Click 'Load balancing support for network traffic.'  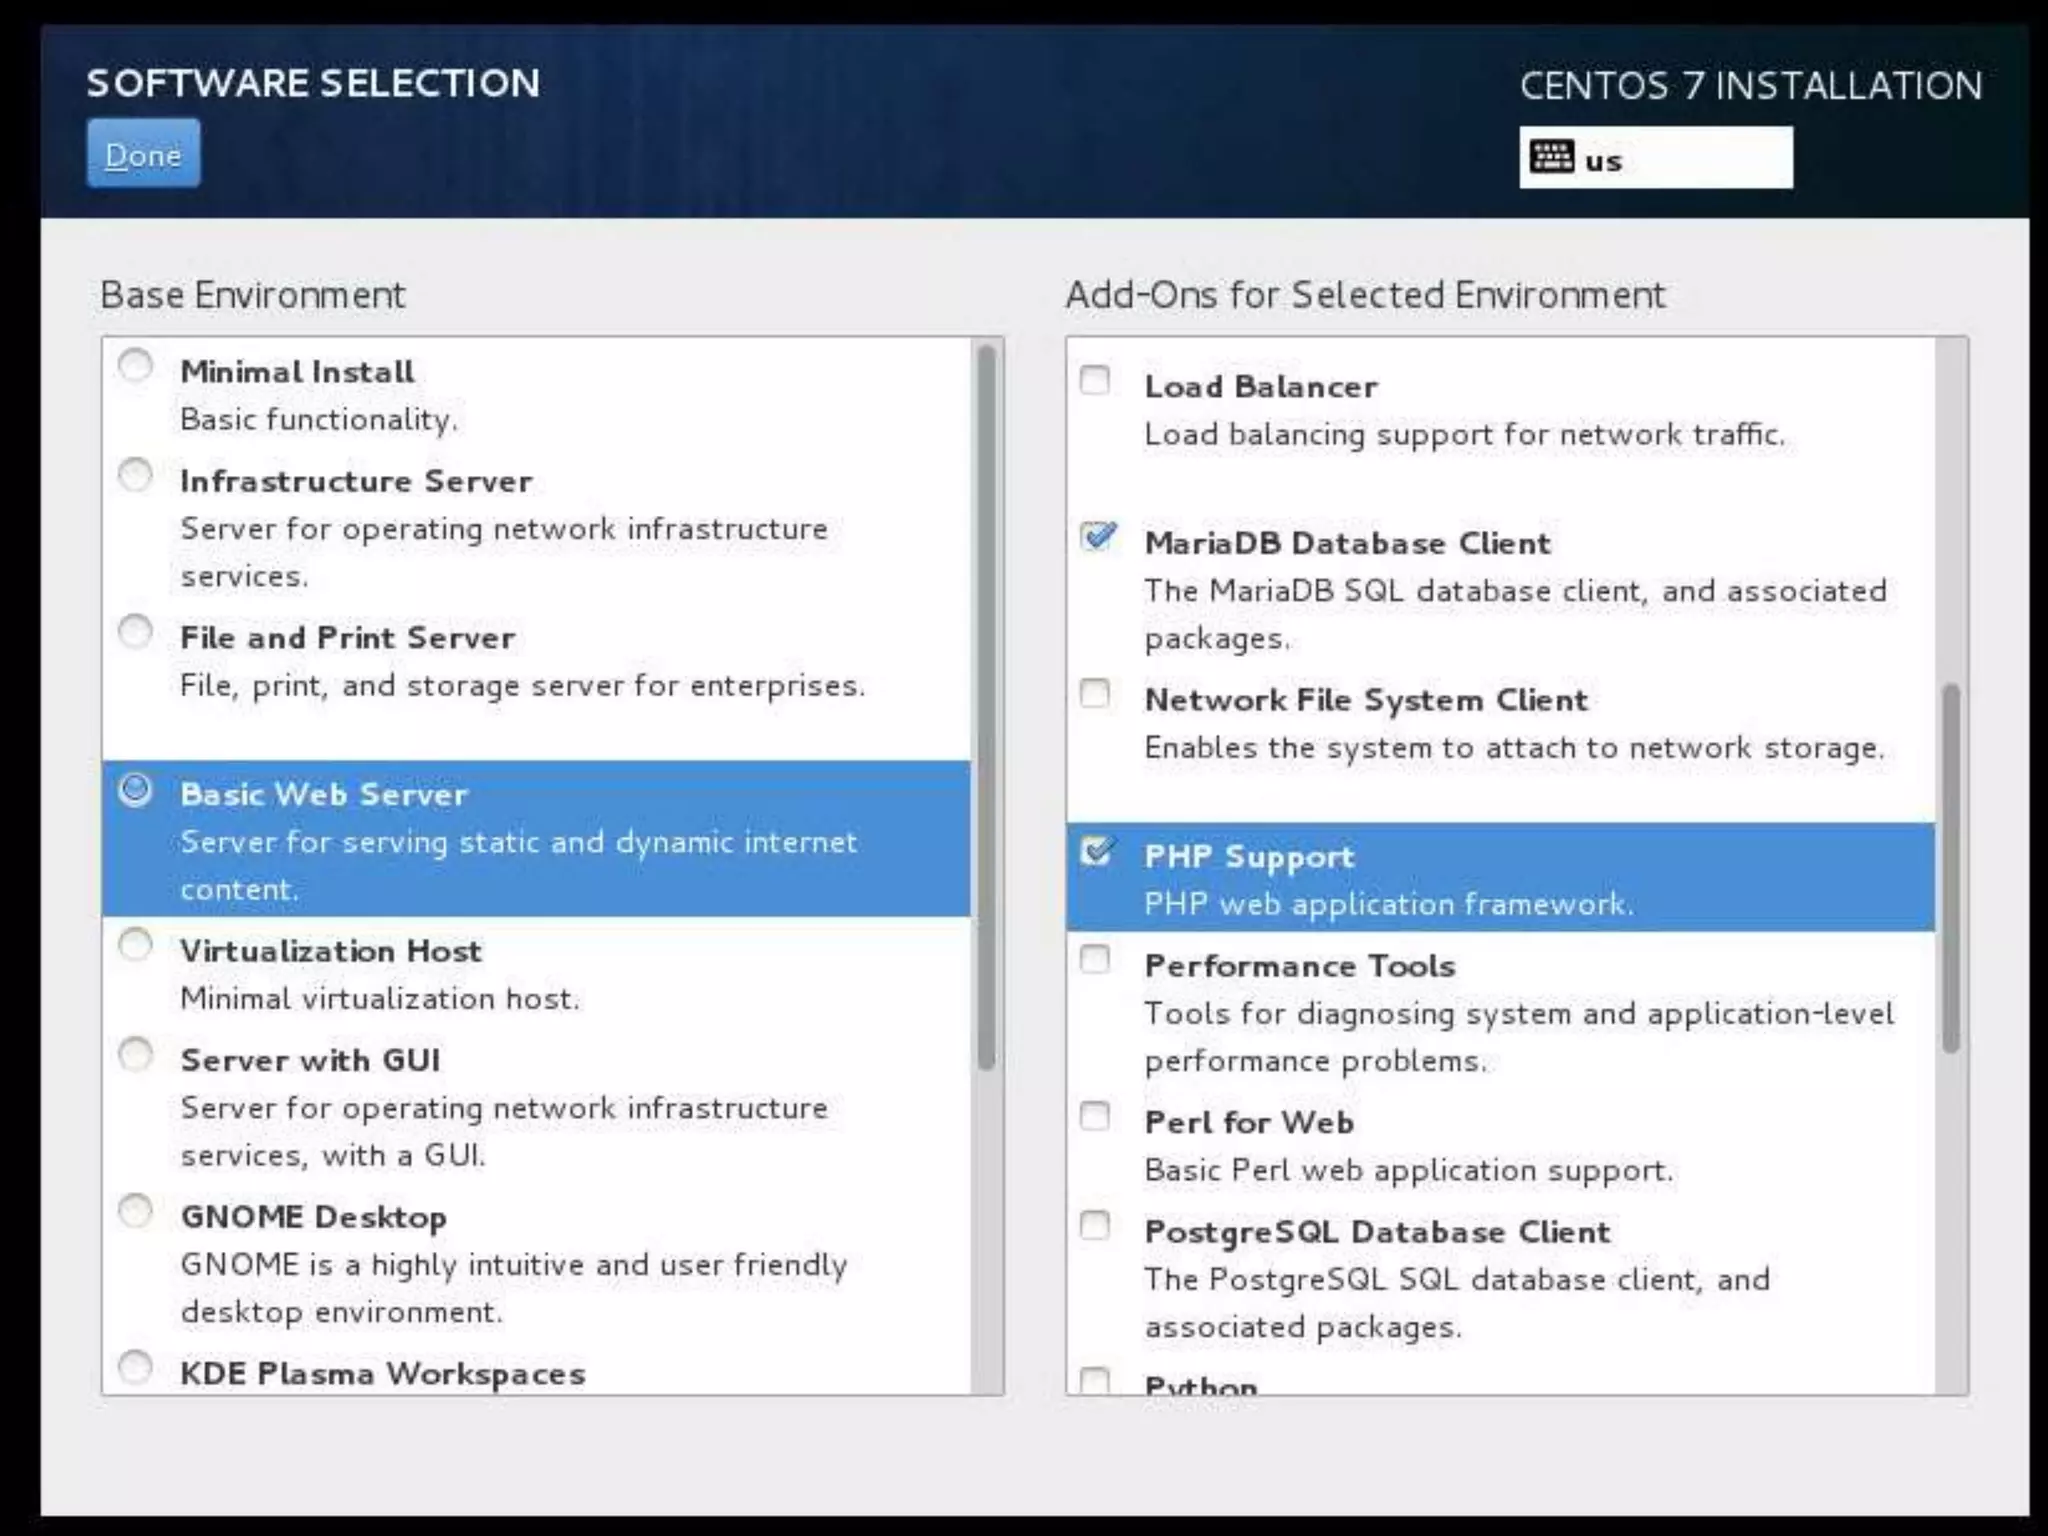[1465, 435]
